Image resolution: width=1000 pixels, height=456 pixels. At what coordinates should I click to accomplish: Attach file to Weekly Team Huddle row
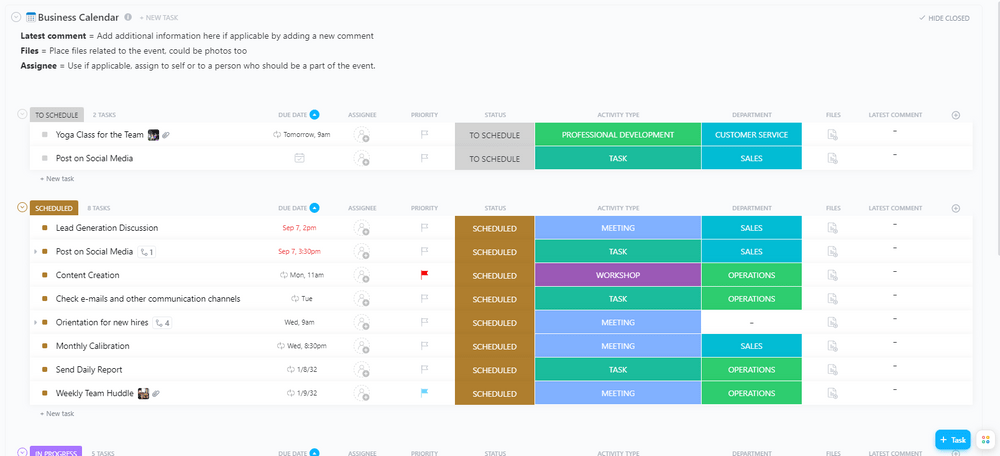832,393
